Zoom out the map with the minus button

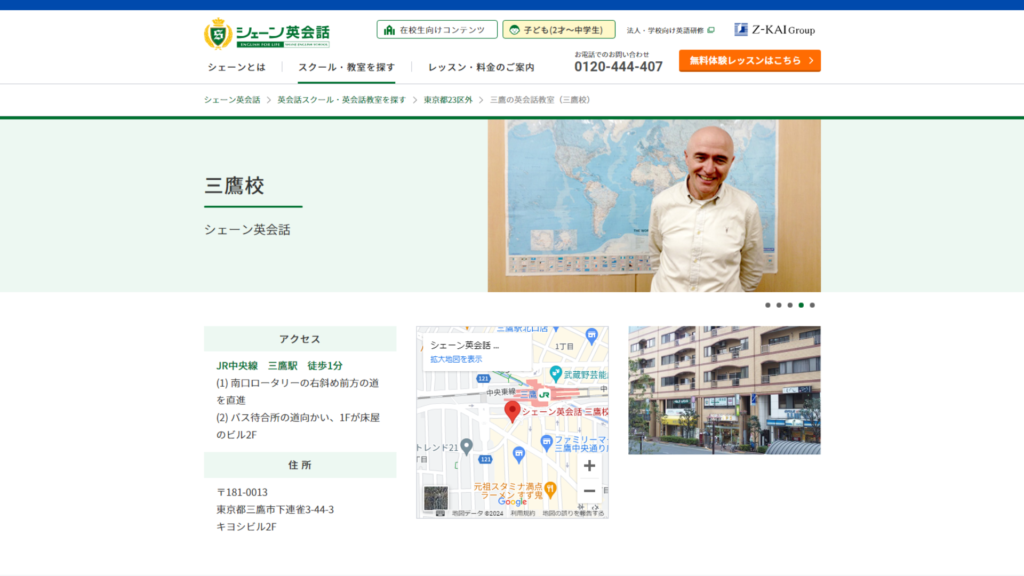coord(589,490)
